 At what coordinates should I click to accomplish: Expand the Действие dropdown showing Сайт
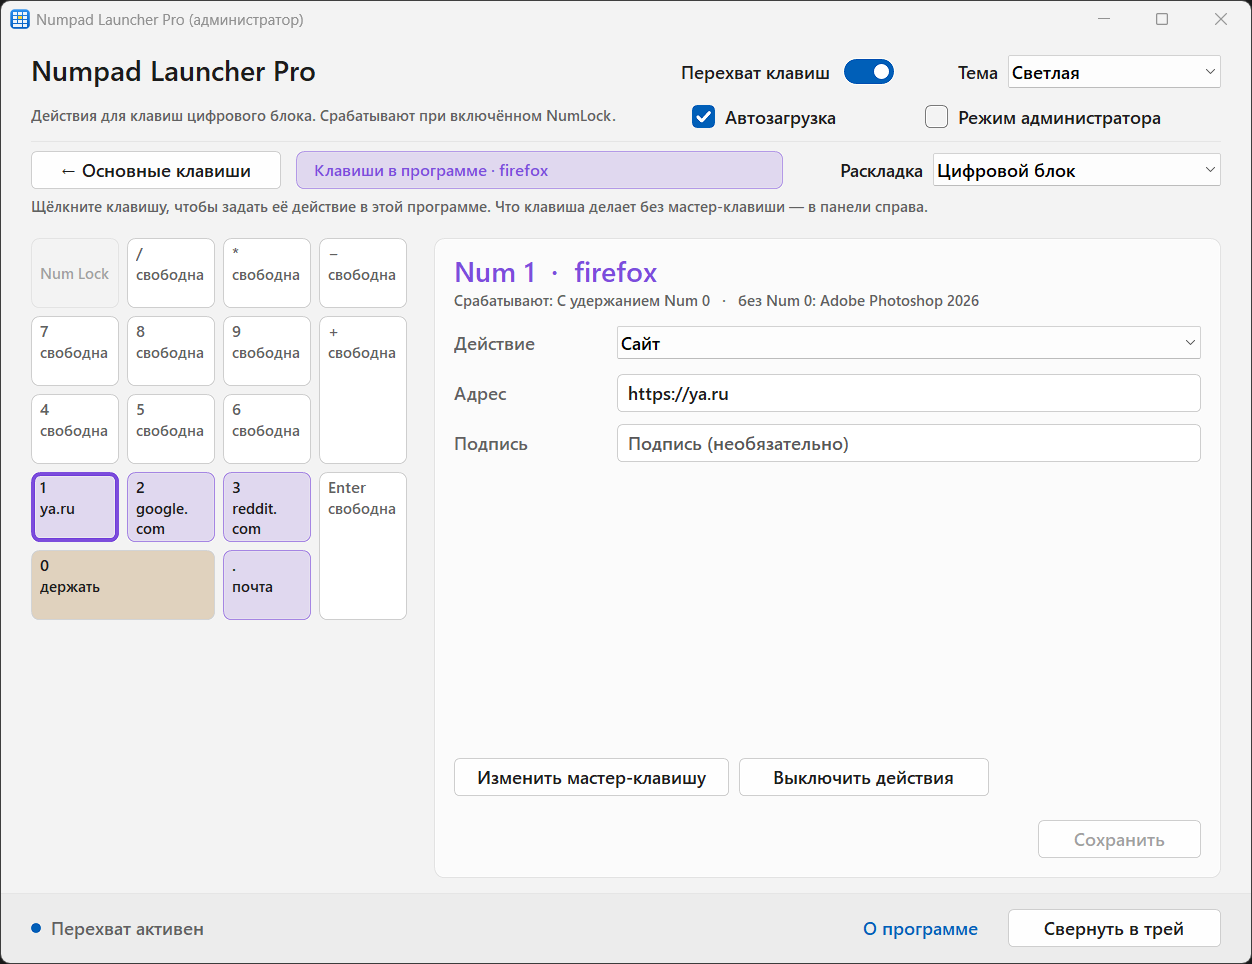(909, 343)
